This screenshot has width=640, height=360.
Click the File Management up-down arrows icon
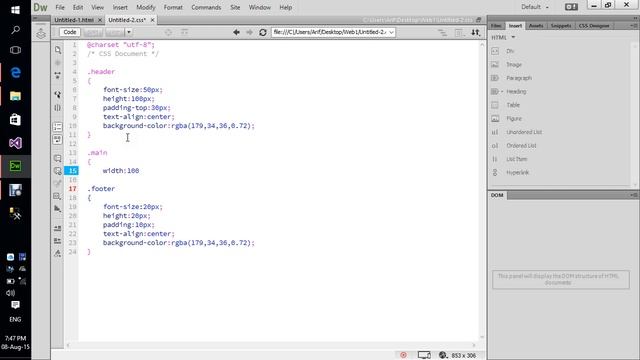pos(476,32)
